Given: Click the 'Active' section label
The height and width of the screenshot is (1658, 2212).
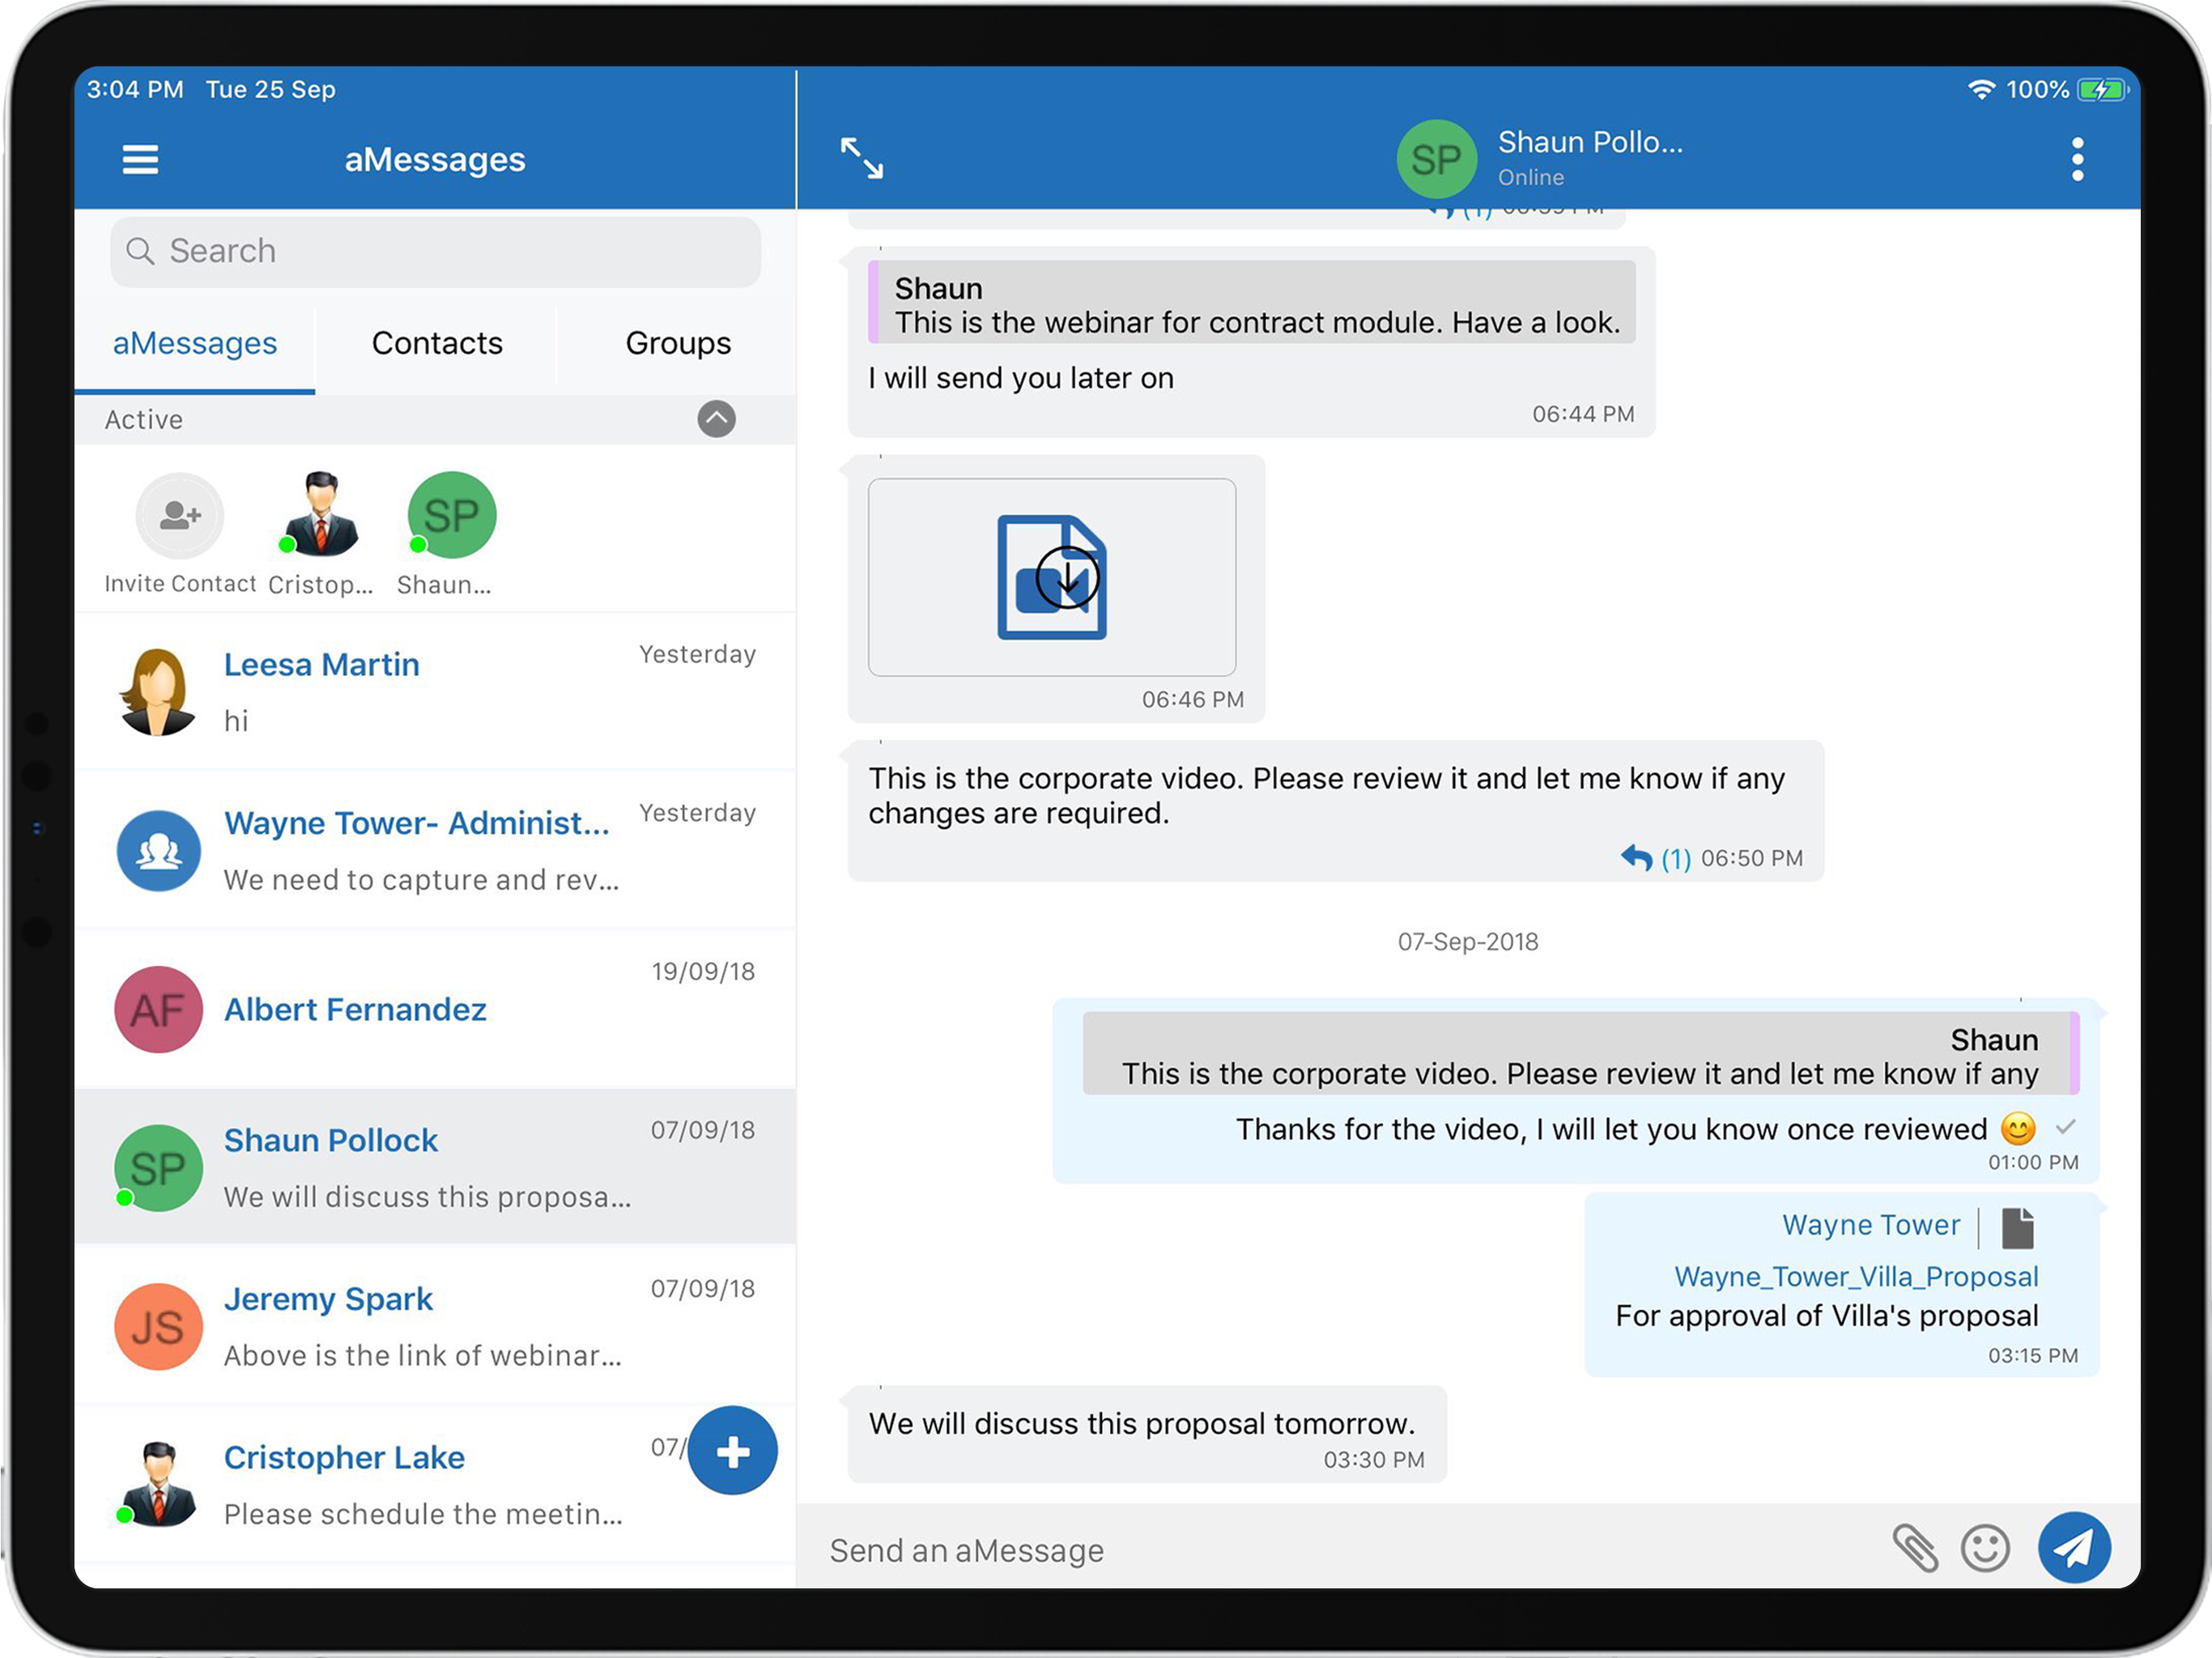Looking at the screenshot, I should tap(144, 420).
